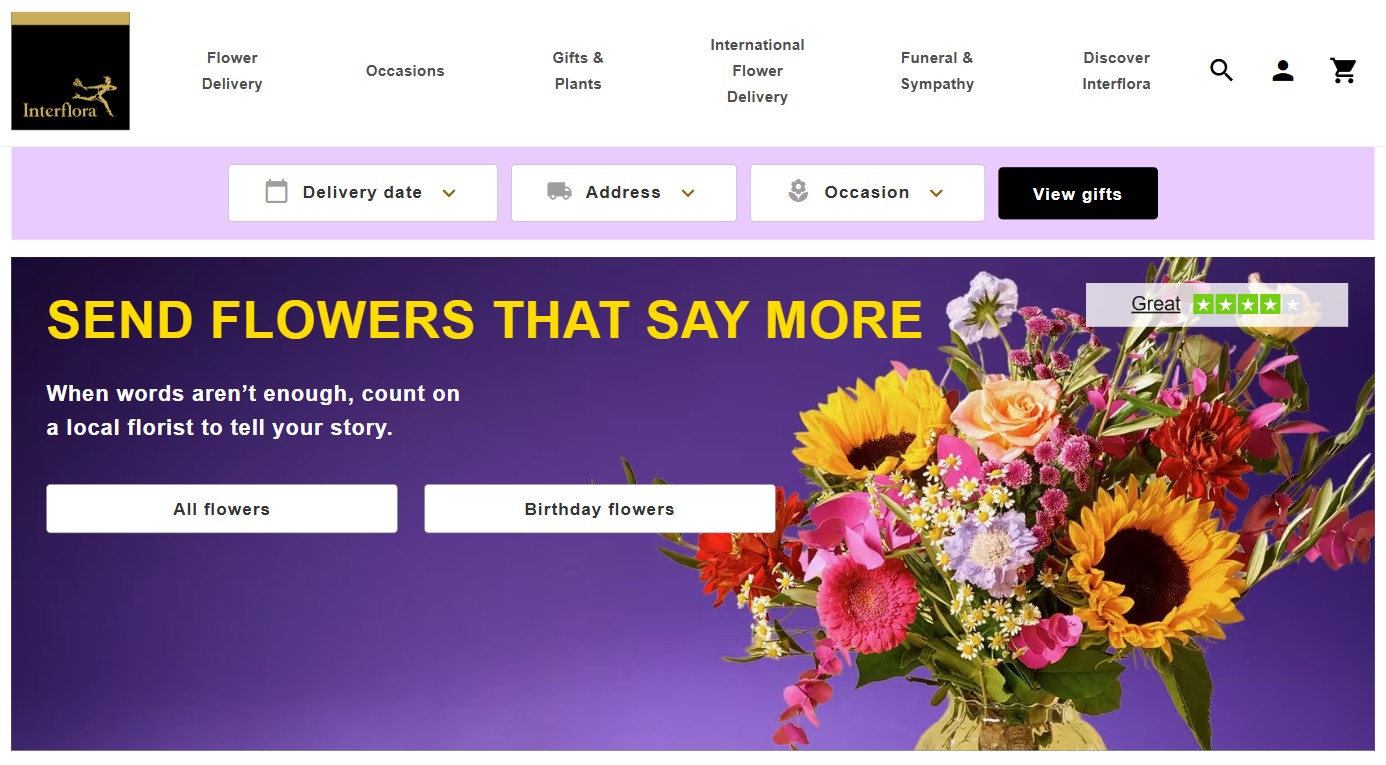Screen dimensions: 1386x765
Task: Open the Gifts & Plants menu
Action: pyautogui.click(x=578, y=71)
